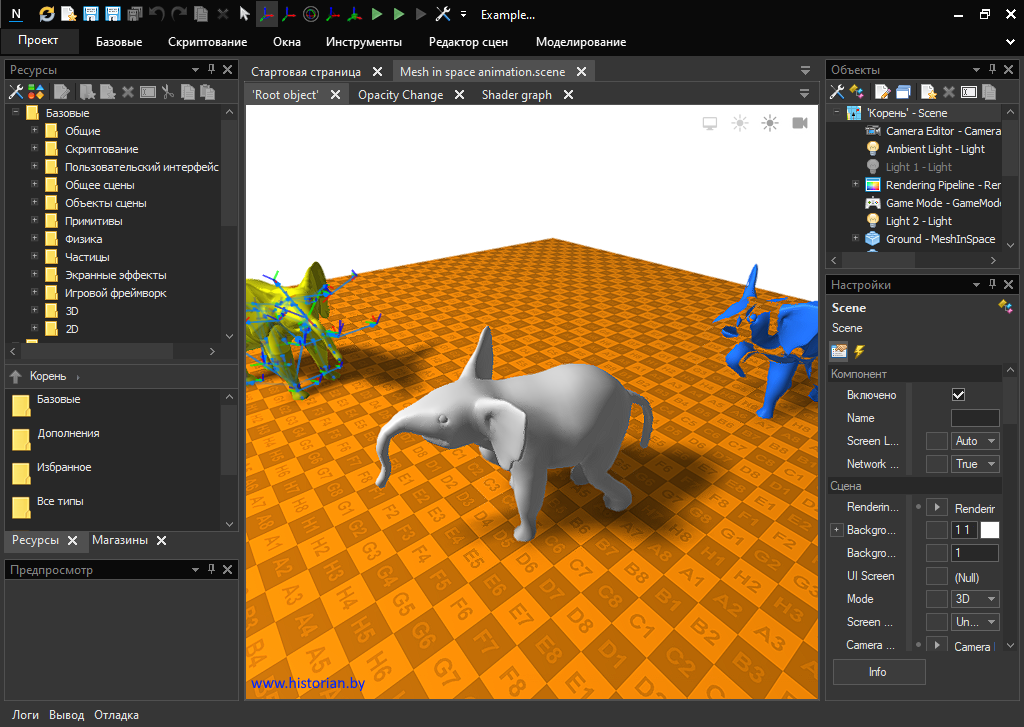Image resolution: width=1024 pixels, height=727 pixels.
Task: Open the Mode 3D dropdown
Action: click(976, 599)
